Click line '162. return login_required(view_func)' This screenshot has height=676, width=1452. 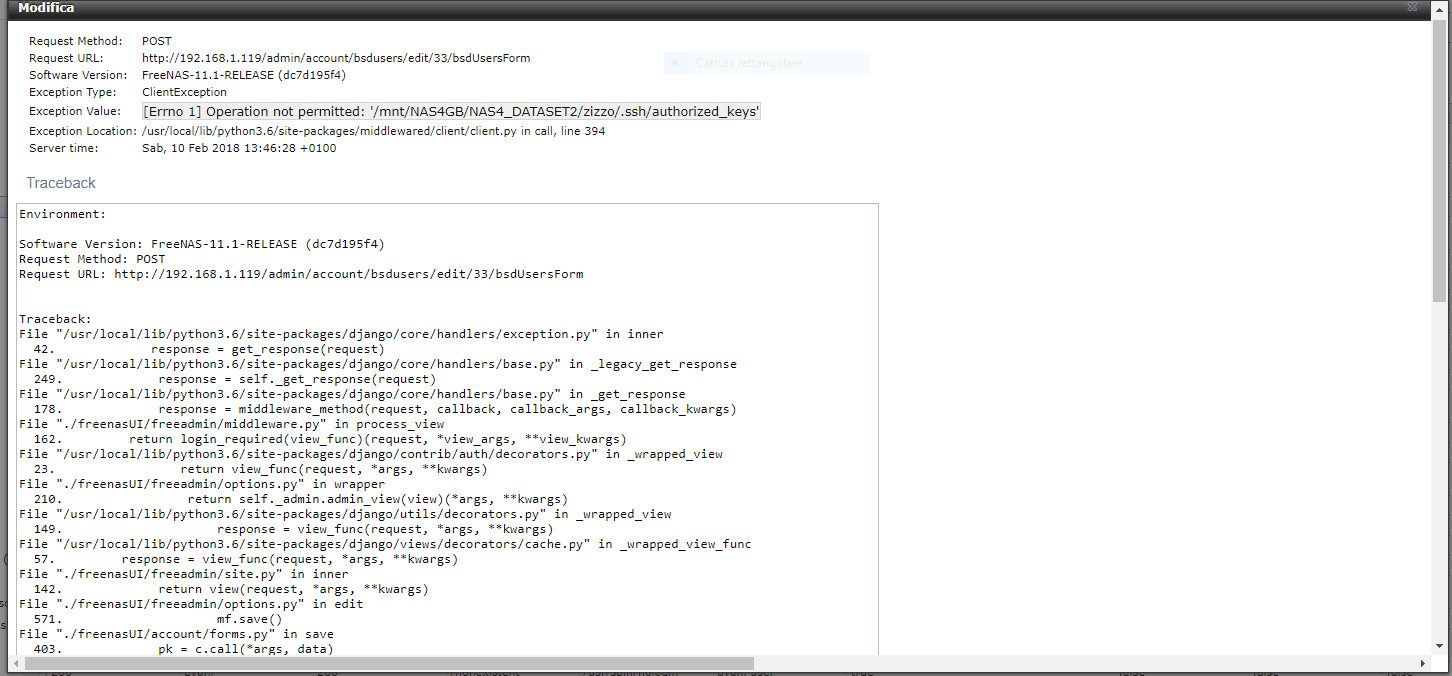coord(330,439)
